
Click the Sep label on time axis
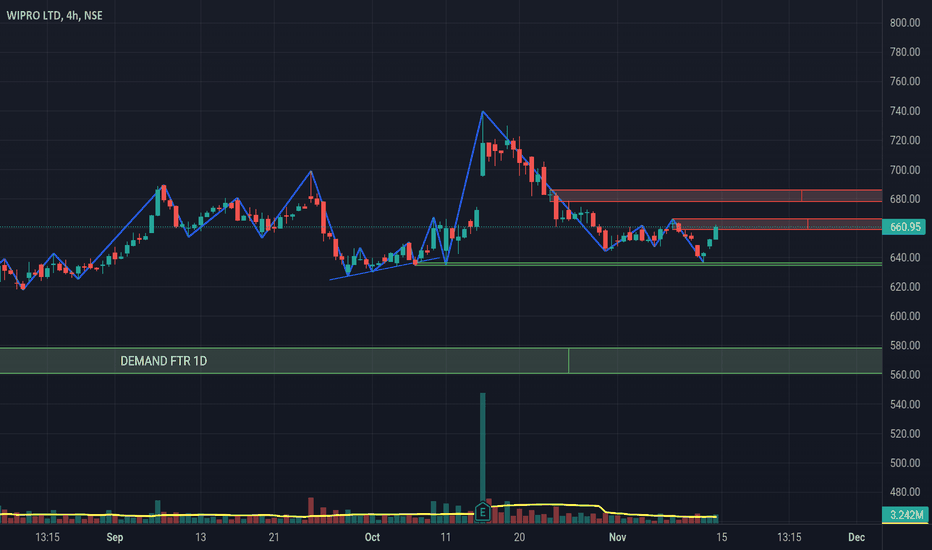tap(115, 538)
